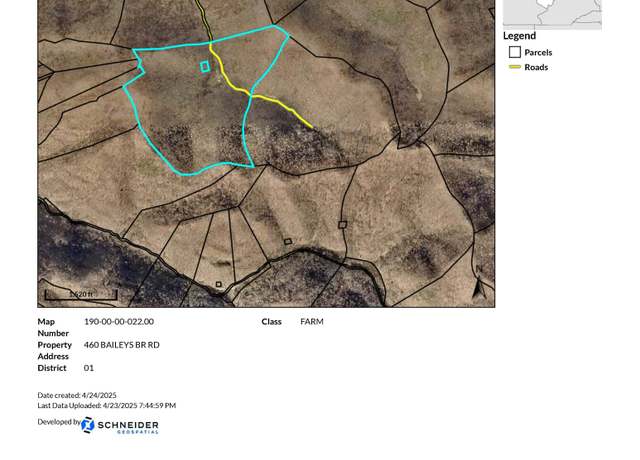Click the SCHNEIDER GEOSPATIAL text link
Screen dimensions: 640x460
click(x=128, y=427)
